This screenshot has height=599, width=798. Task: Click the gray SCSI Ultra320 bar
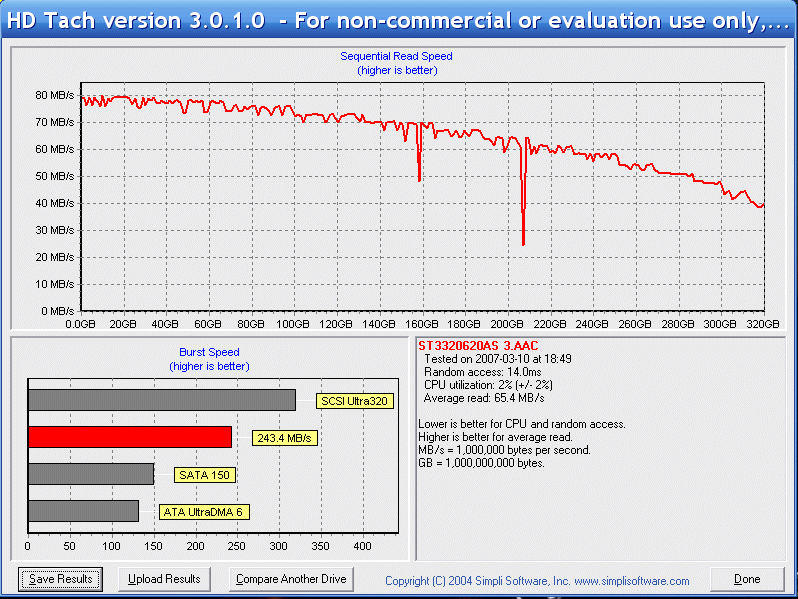tap(161, 400)
